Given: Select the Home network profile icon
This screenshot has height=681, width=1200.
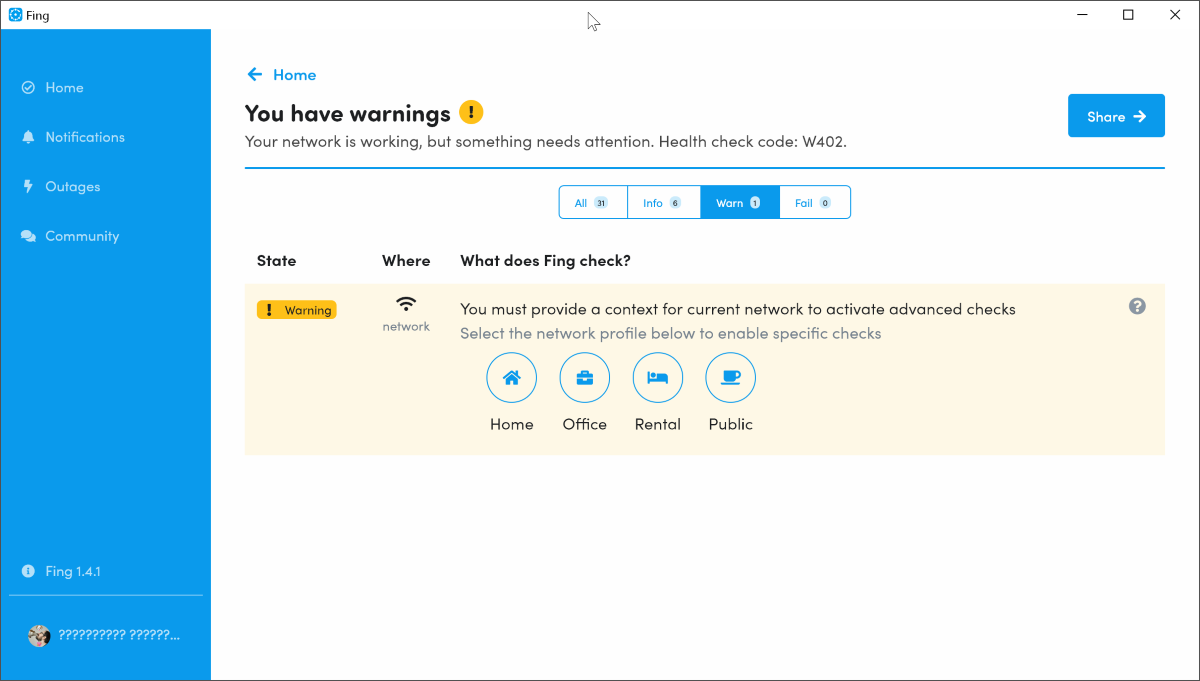Looking at the screenshot, I should point(511,378).
